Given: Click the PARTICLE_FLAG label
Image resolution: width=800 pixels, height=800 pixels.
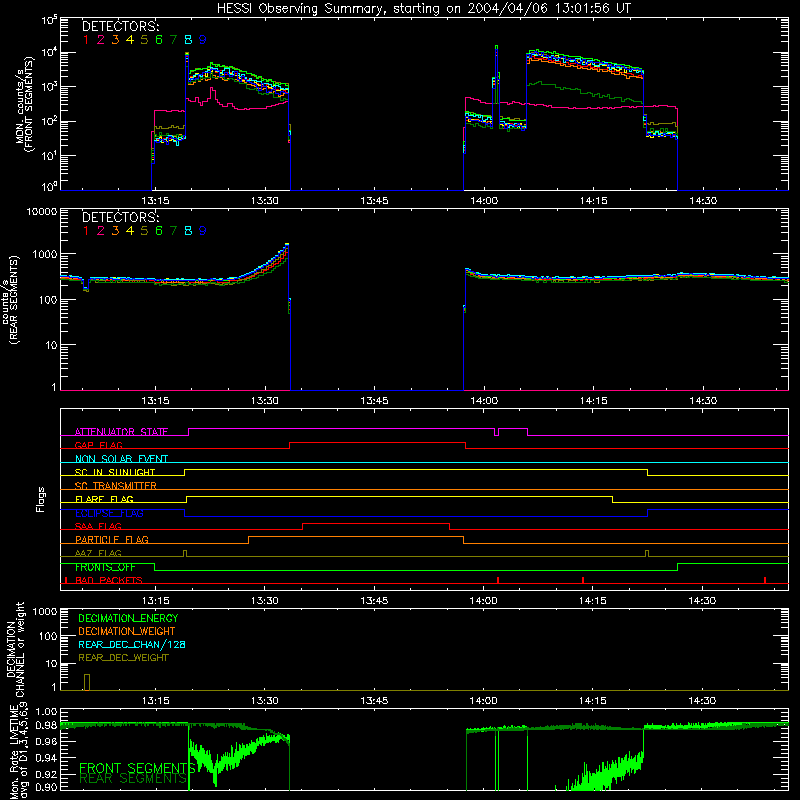Looking at the screenshot, I should point(112,539).
